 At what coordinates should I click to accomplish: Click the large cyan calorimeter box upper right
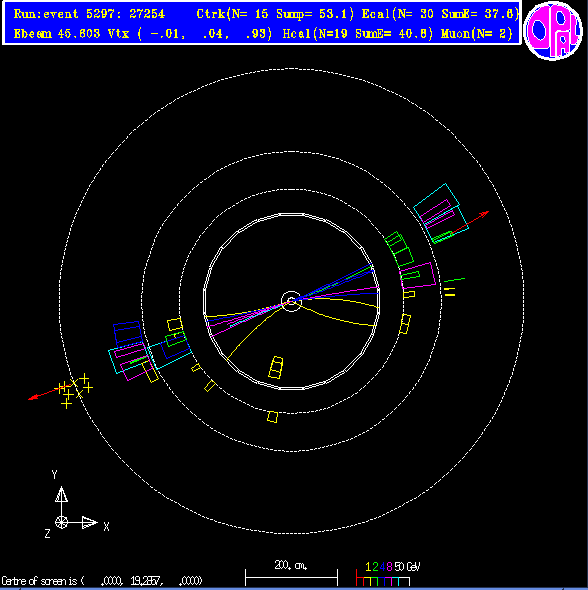click(x=441, y=213)
